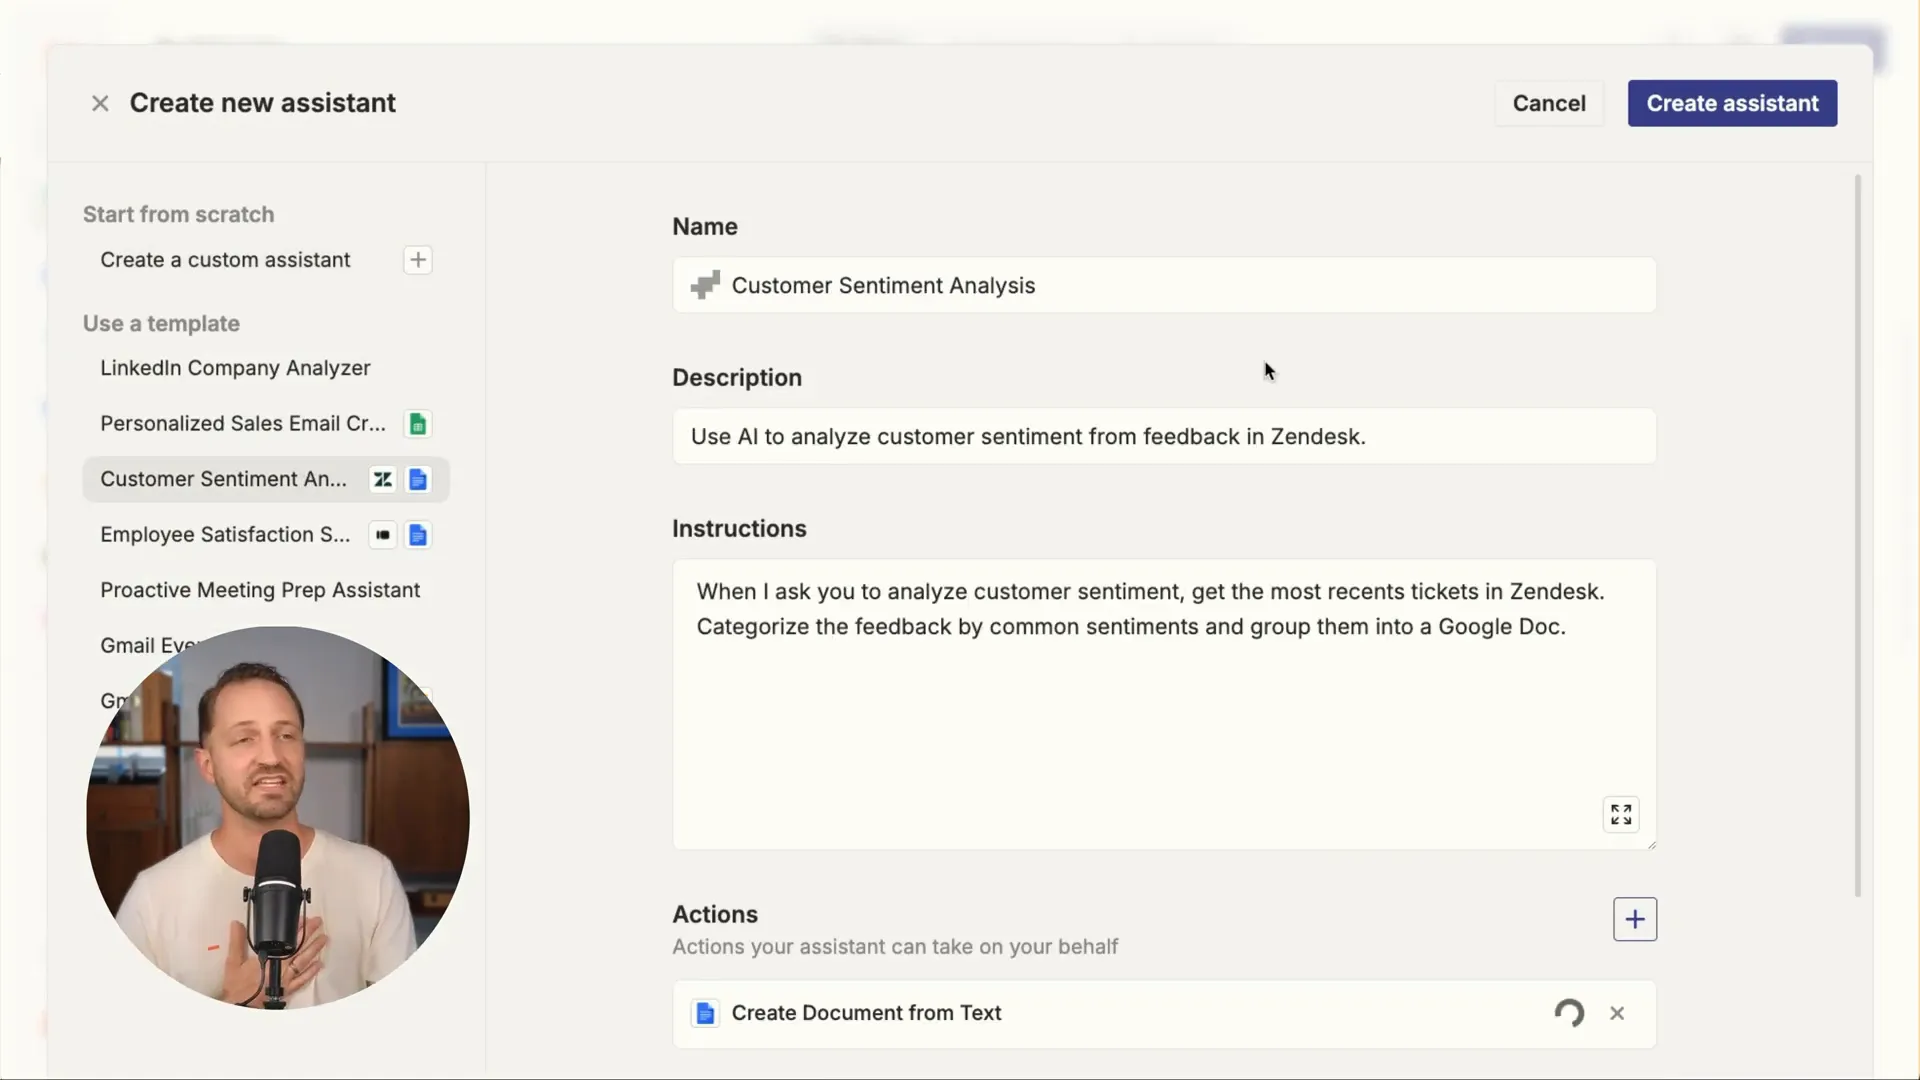This screenshot has height=1080, width=1920.
Task: Click the Cancel button
Action: click(1549, 103)
